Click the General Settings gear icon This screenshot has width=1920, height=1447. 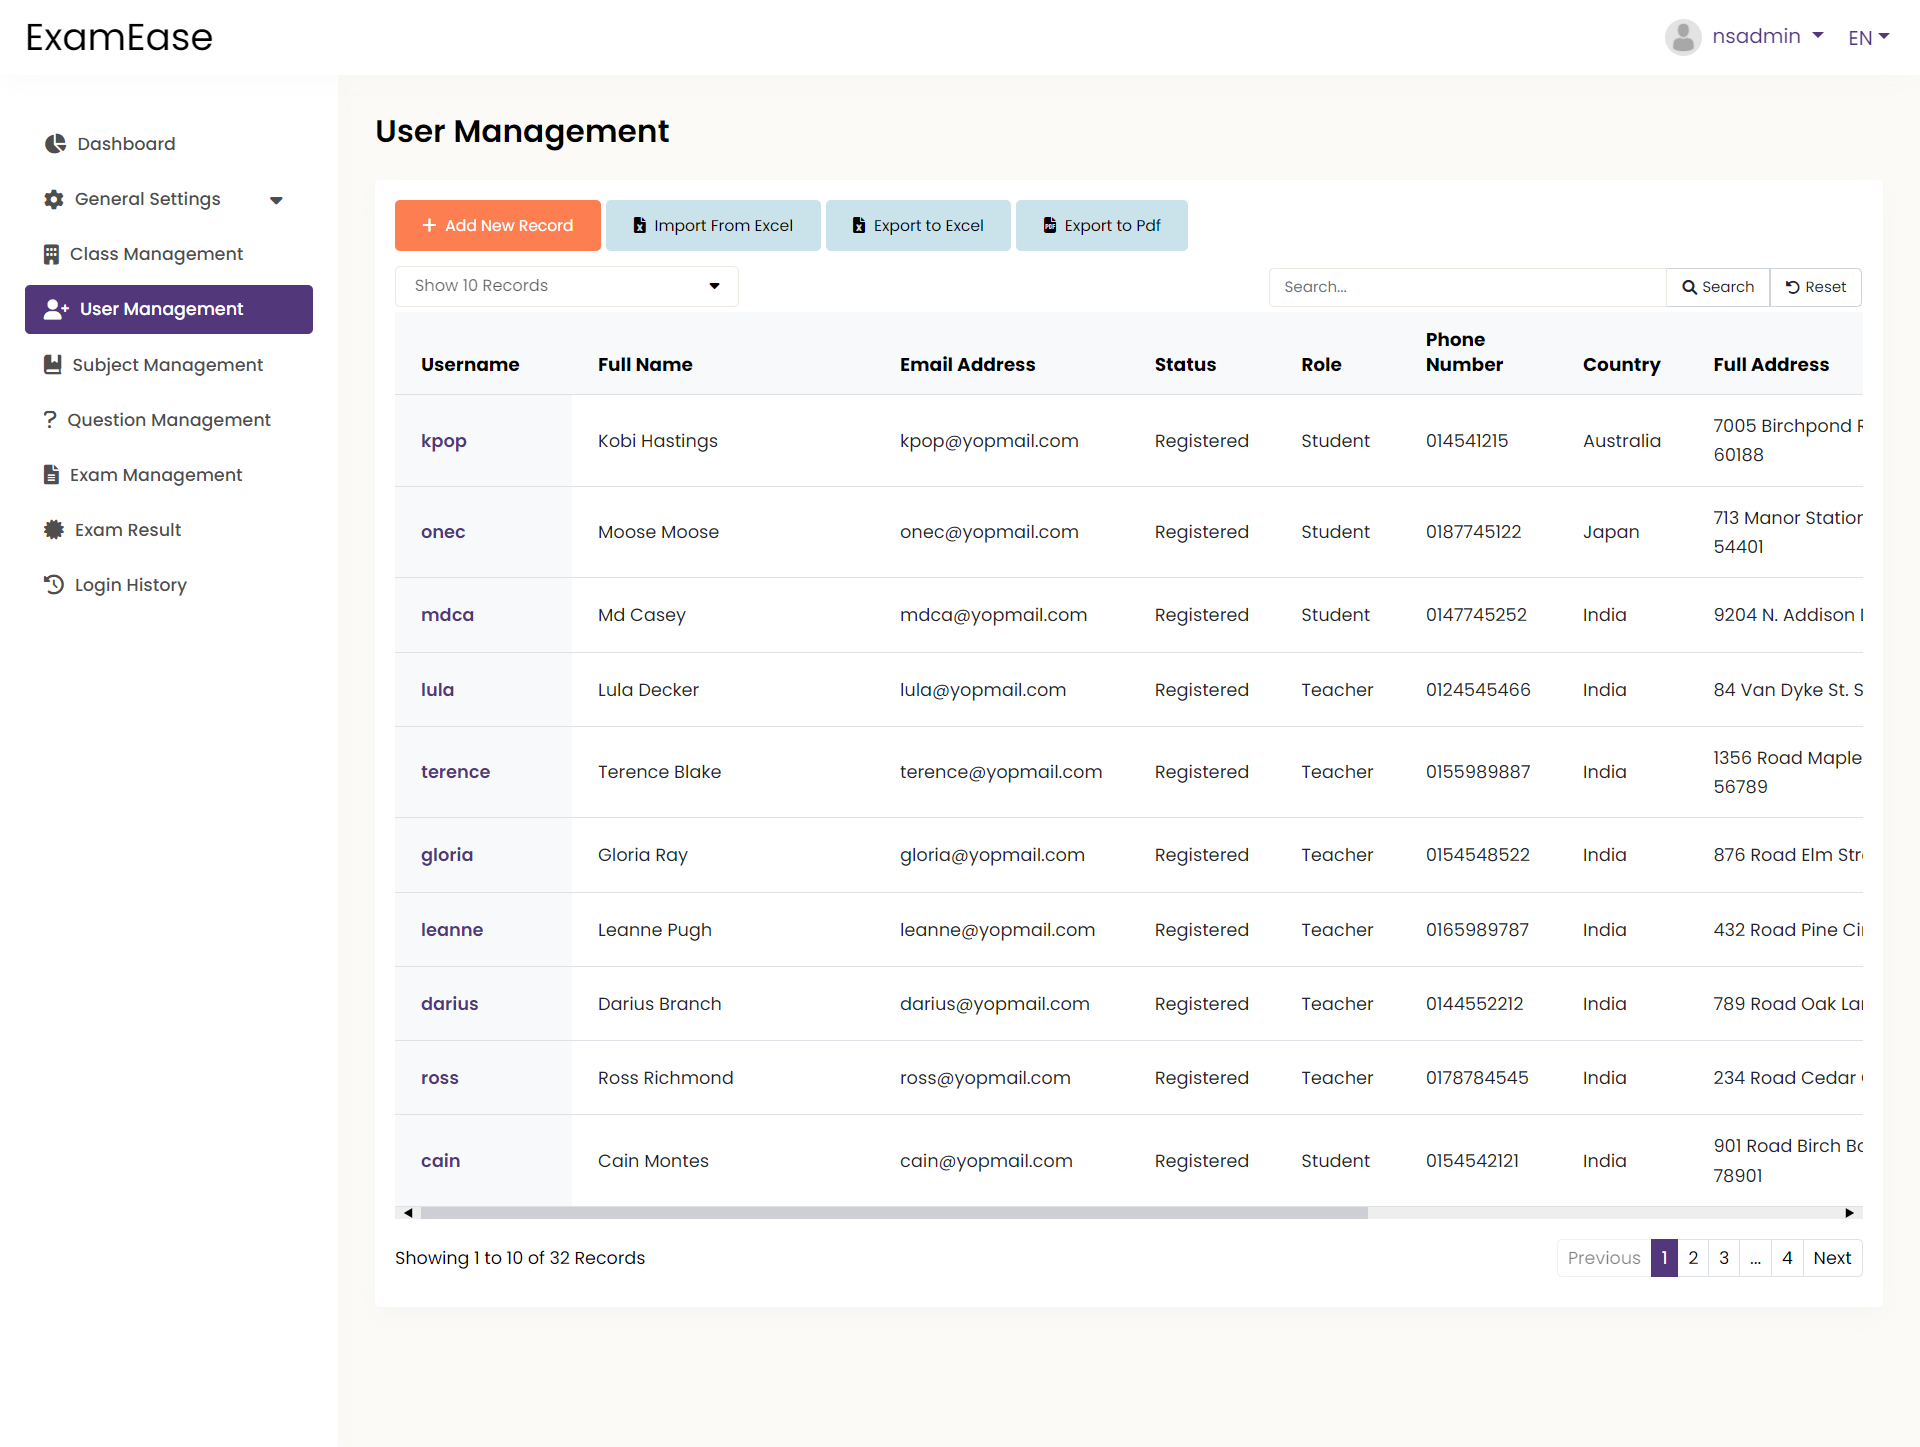click(x=54, y=199)
